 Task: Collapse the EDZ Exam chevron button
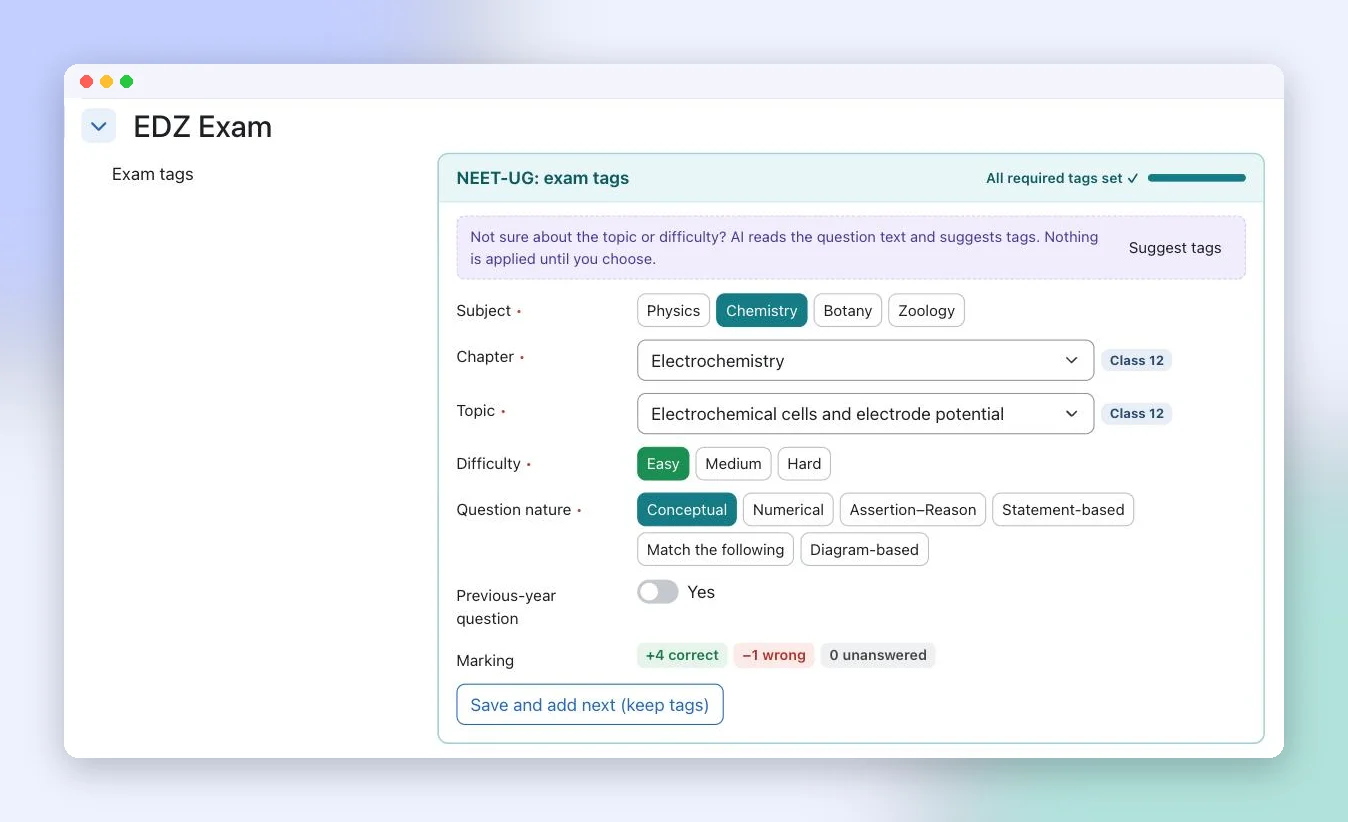(98, 127)
